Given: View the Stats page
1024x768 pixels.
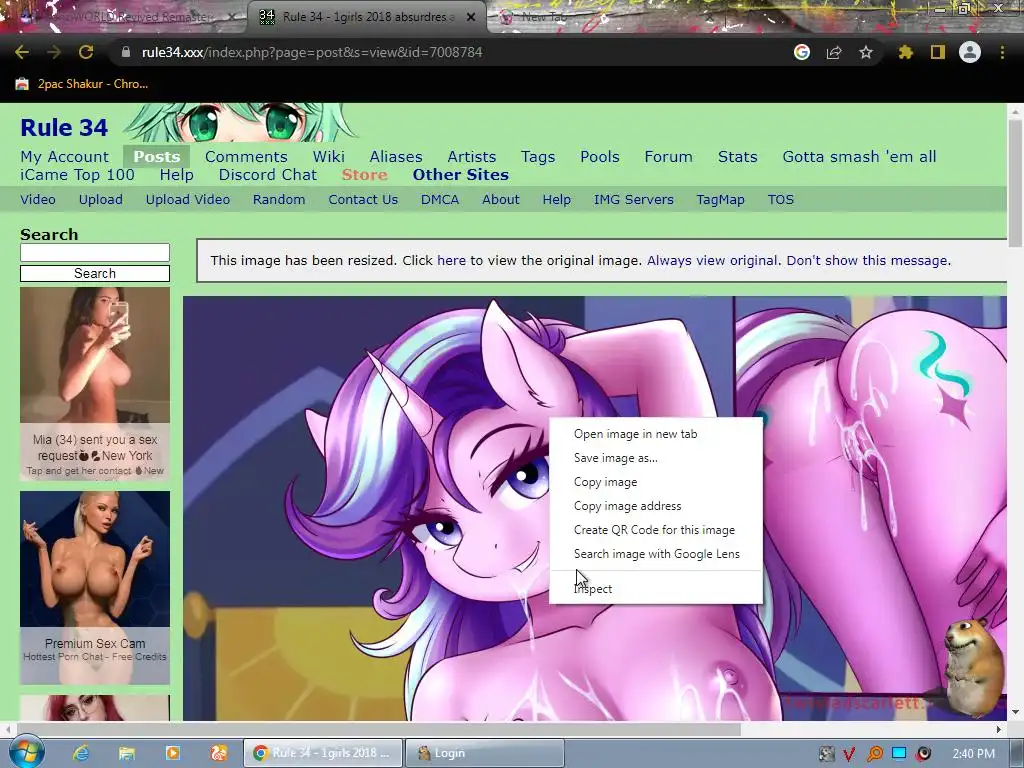Looking at the screenshot, I should (737, 157).
